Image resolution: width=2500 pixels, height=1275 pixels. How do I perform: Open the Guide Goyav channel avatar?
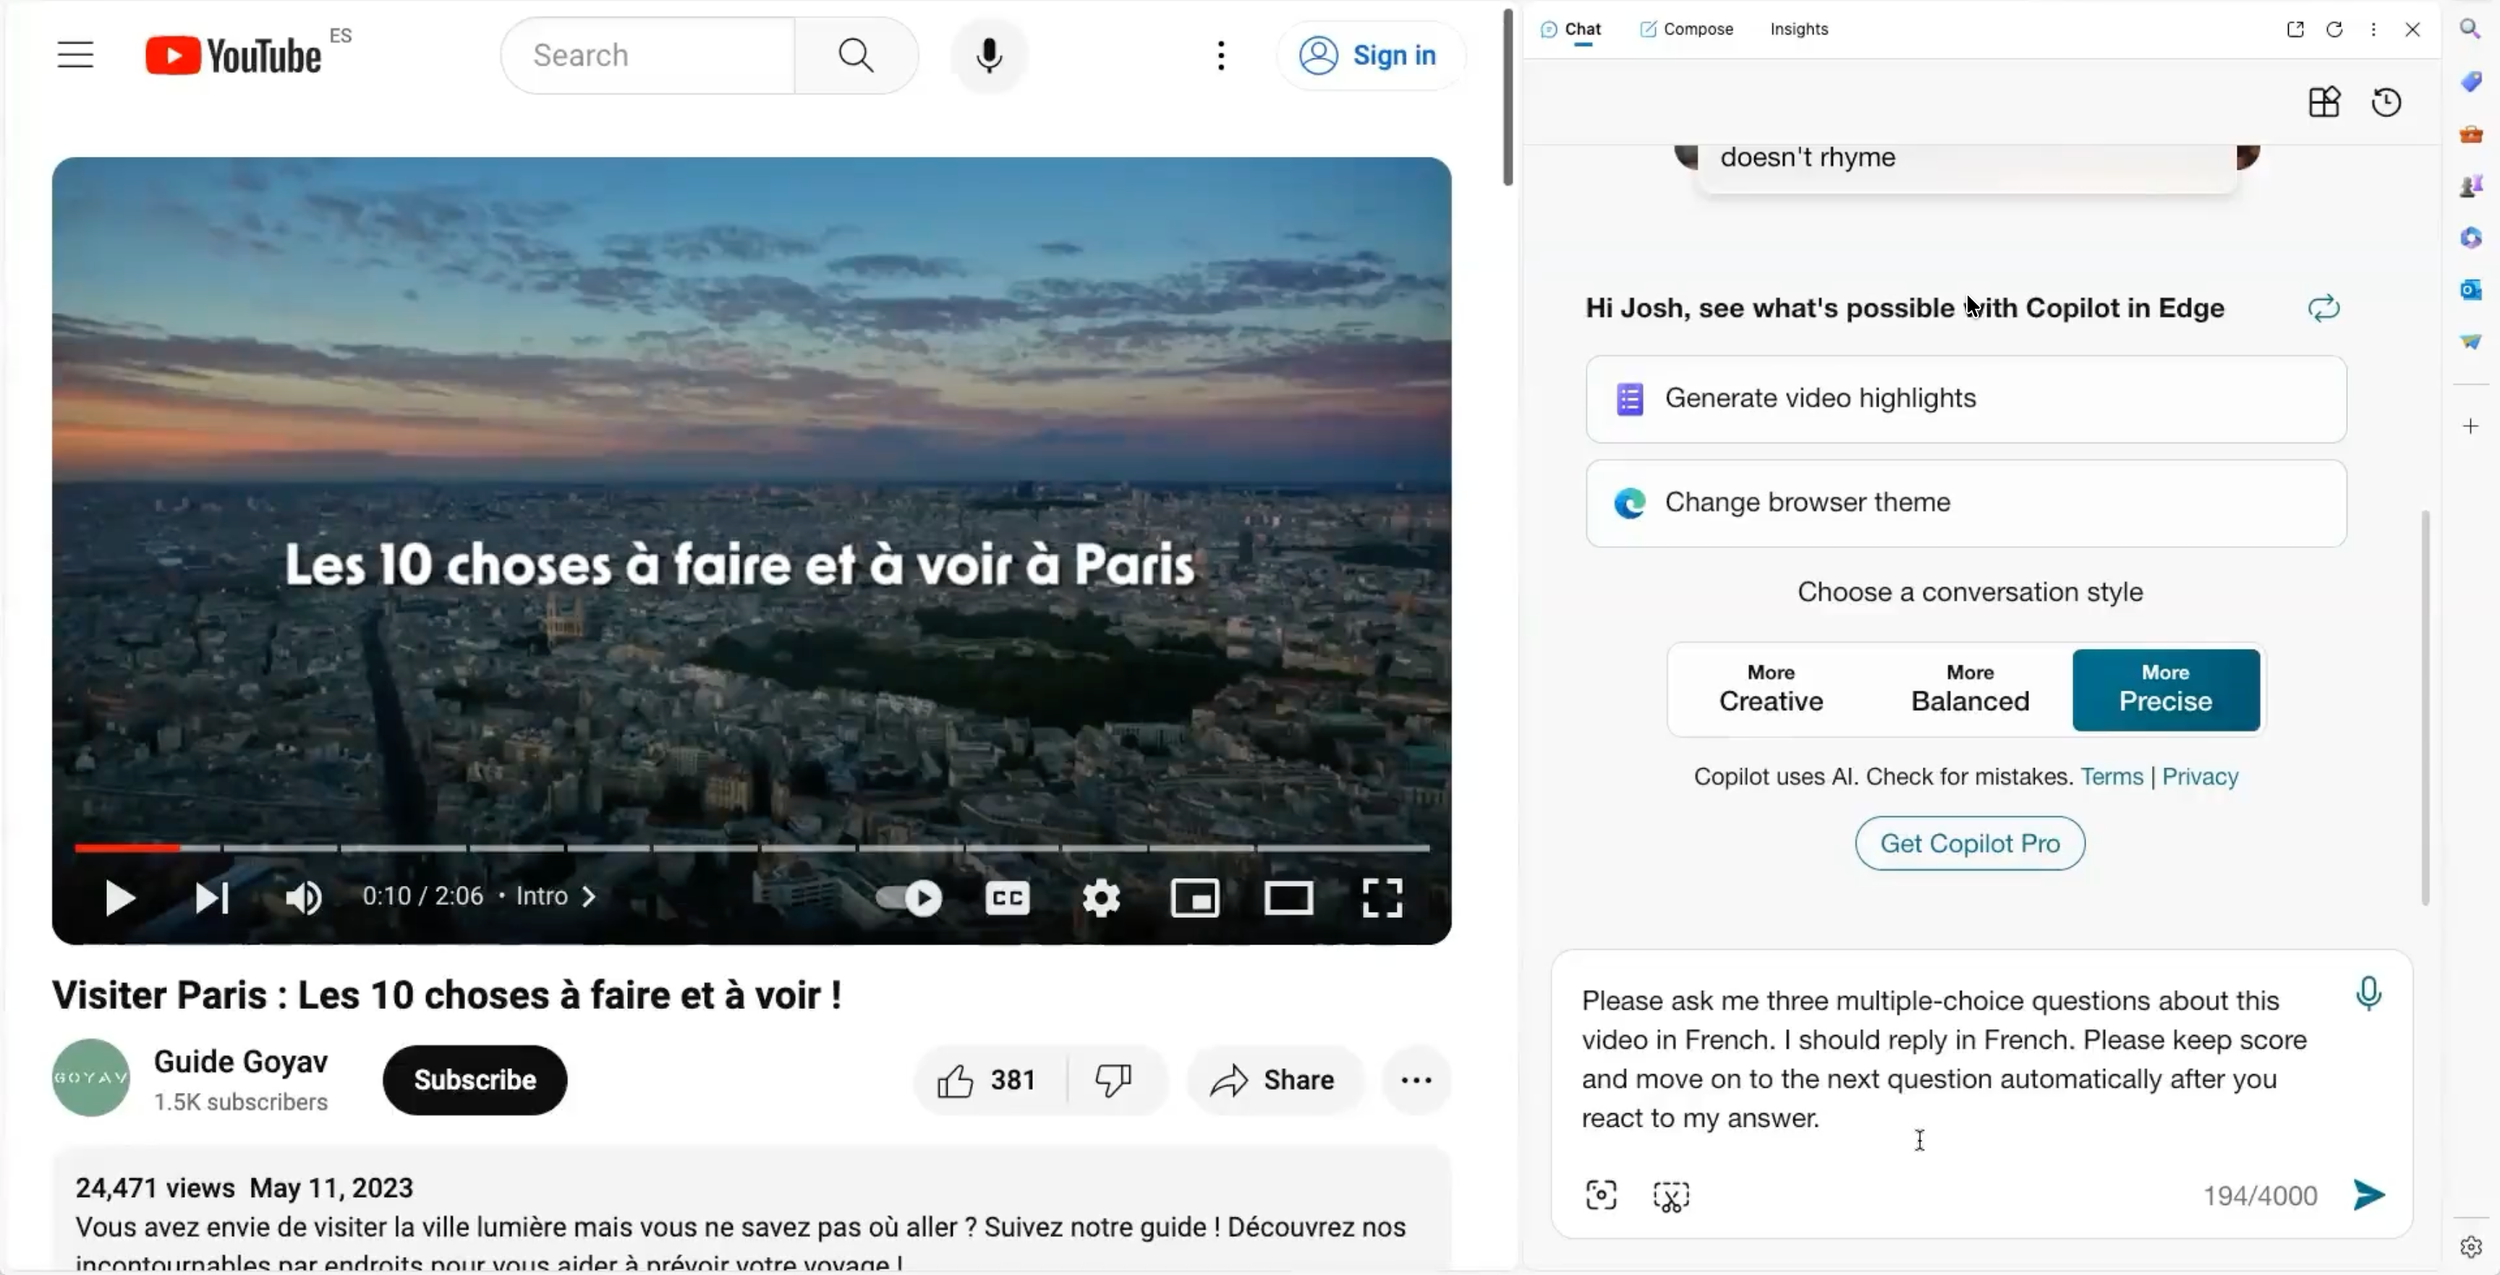[91, 1078]
